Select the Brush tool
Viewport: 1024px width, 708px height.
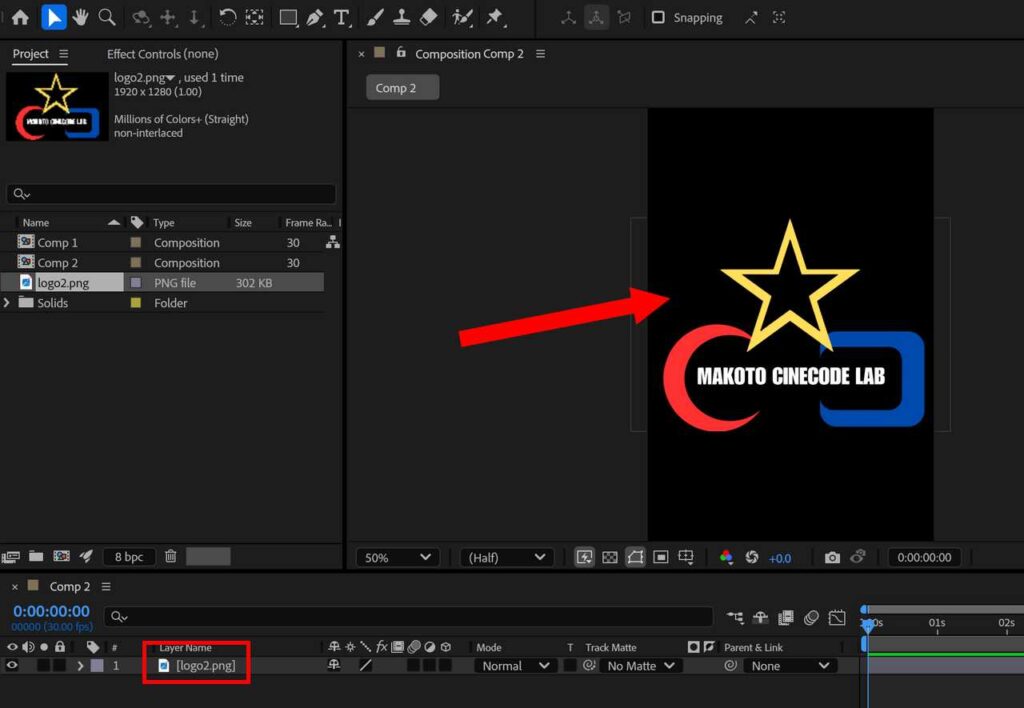point(374,18)
